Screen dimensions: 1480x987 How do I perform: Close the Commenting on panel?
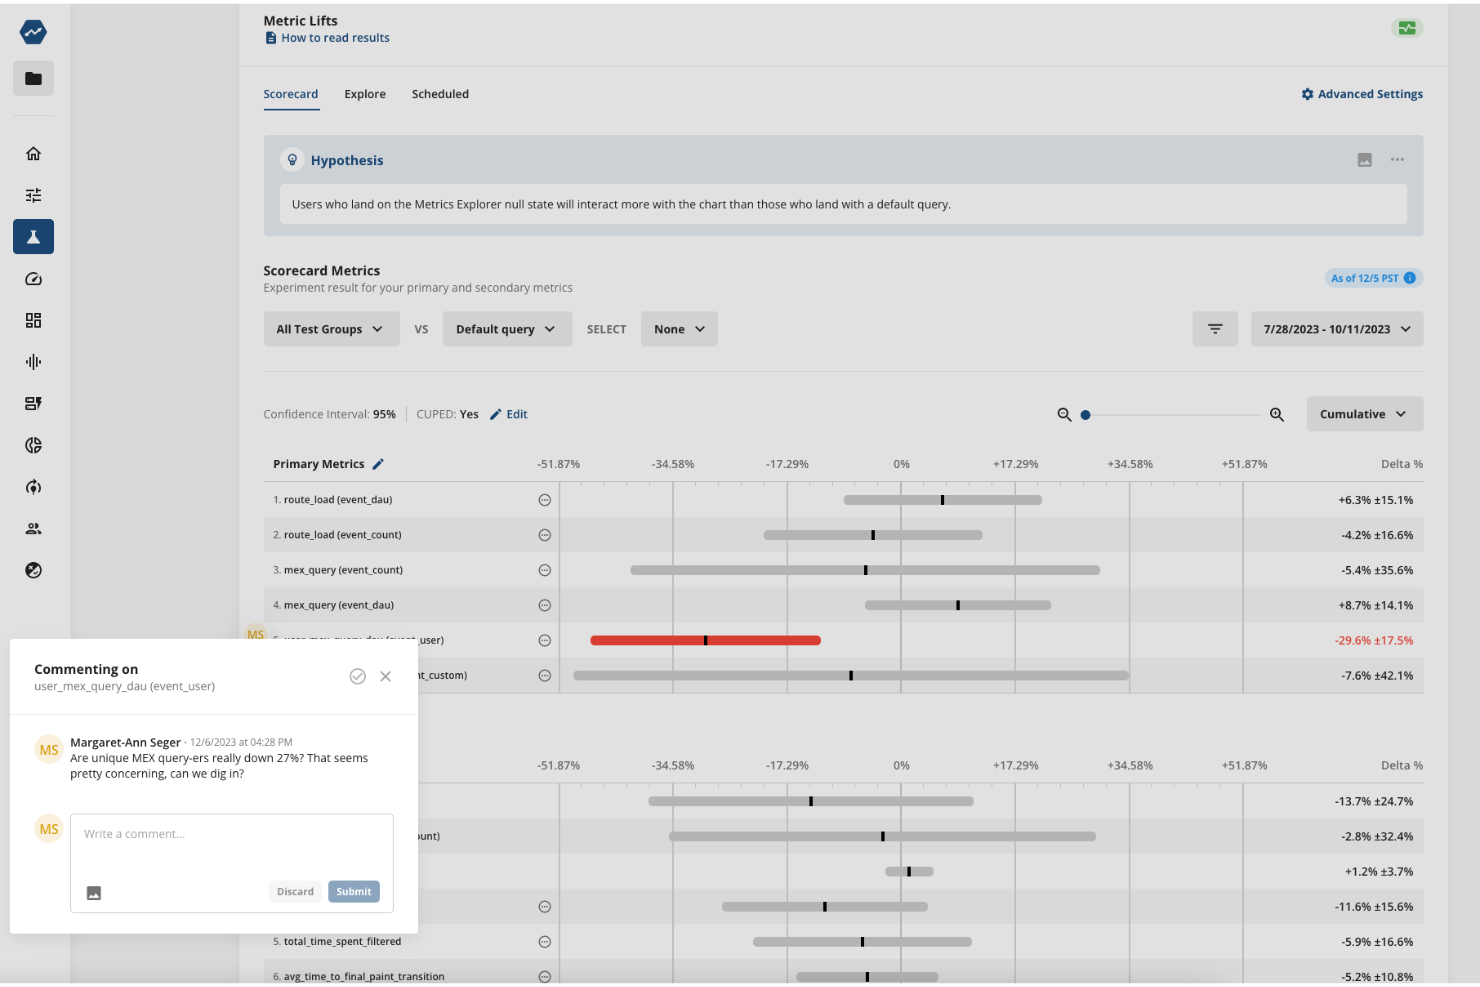[x=386, y=677]
